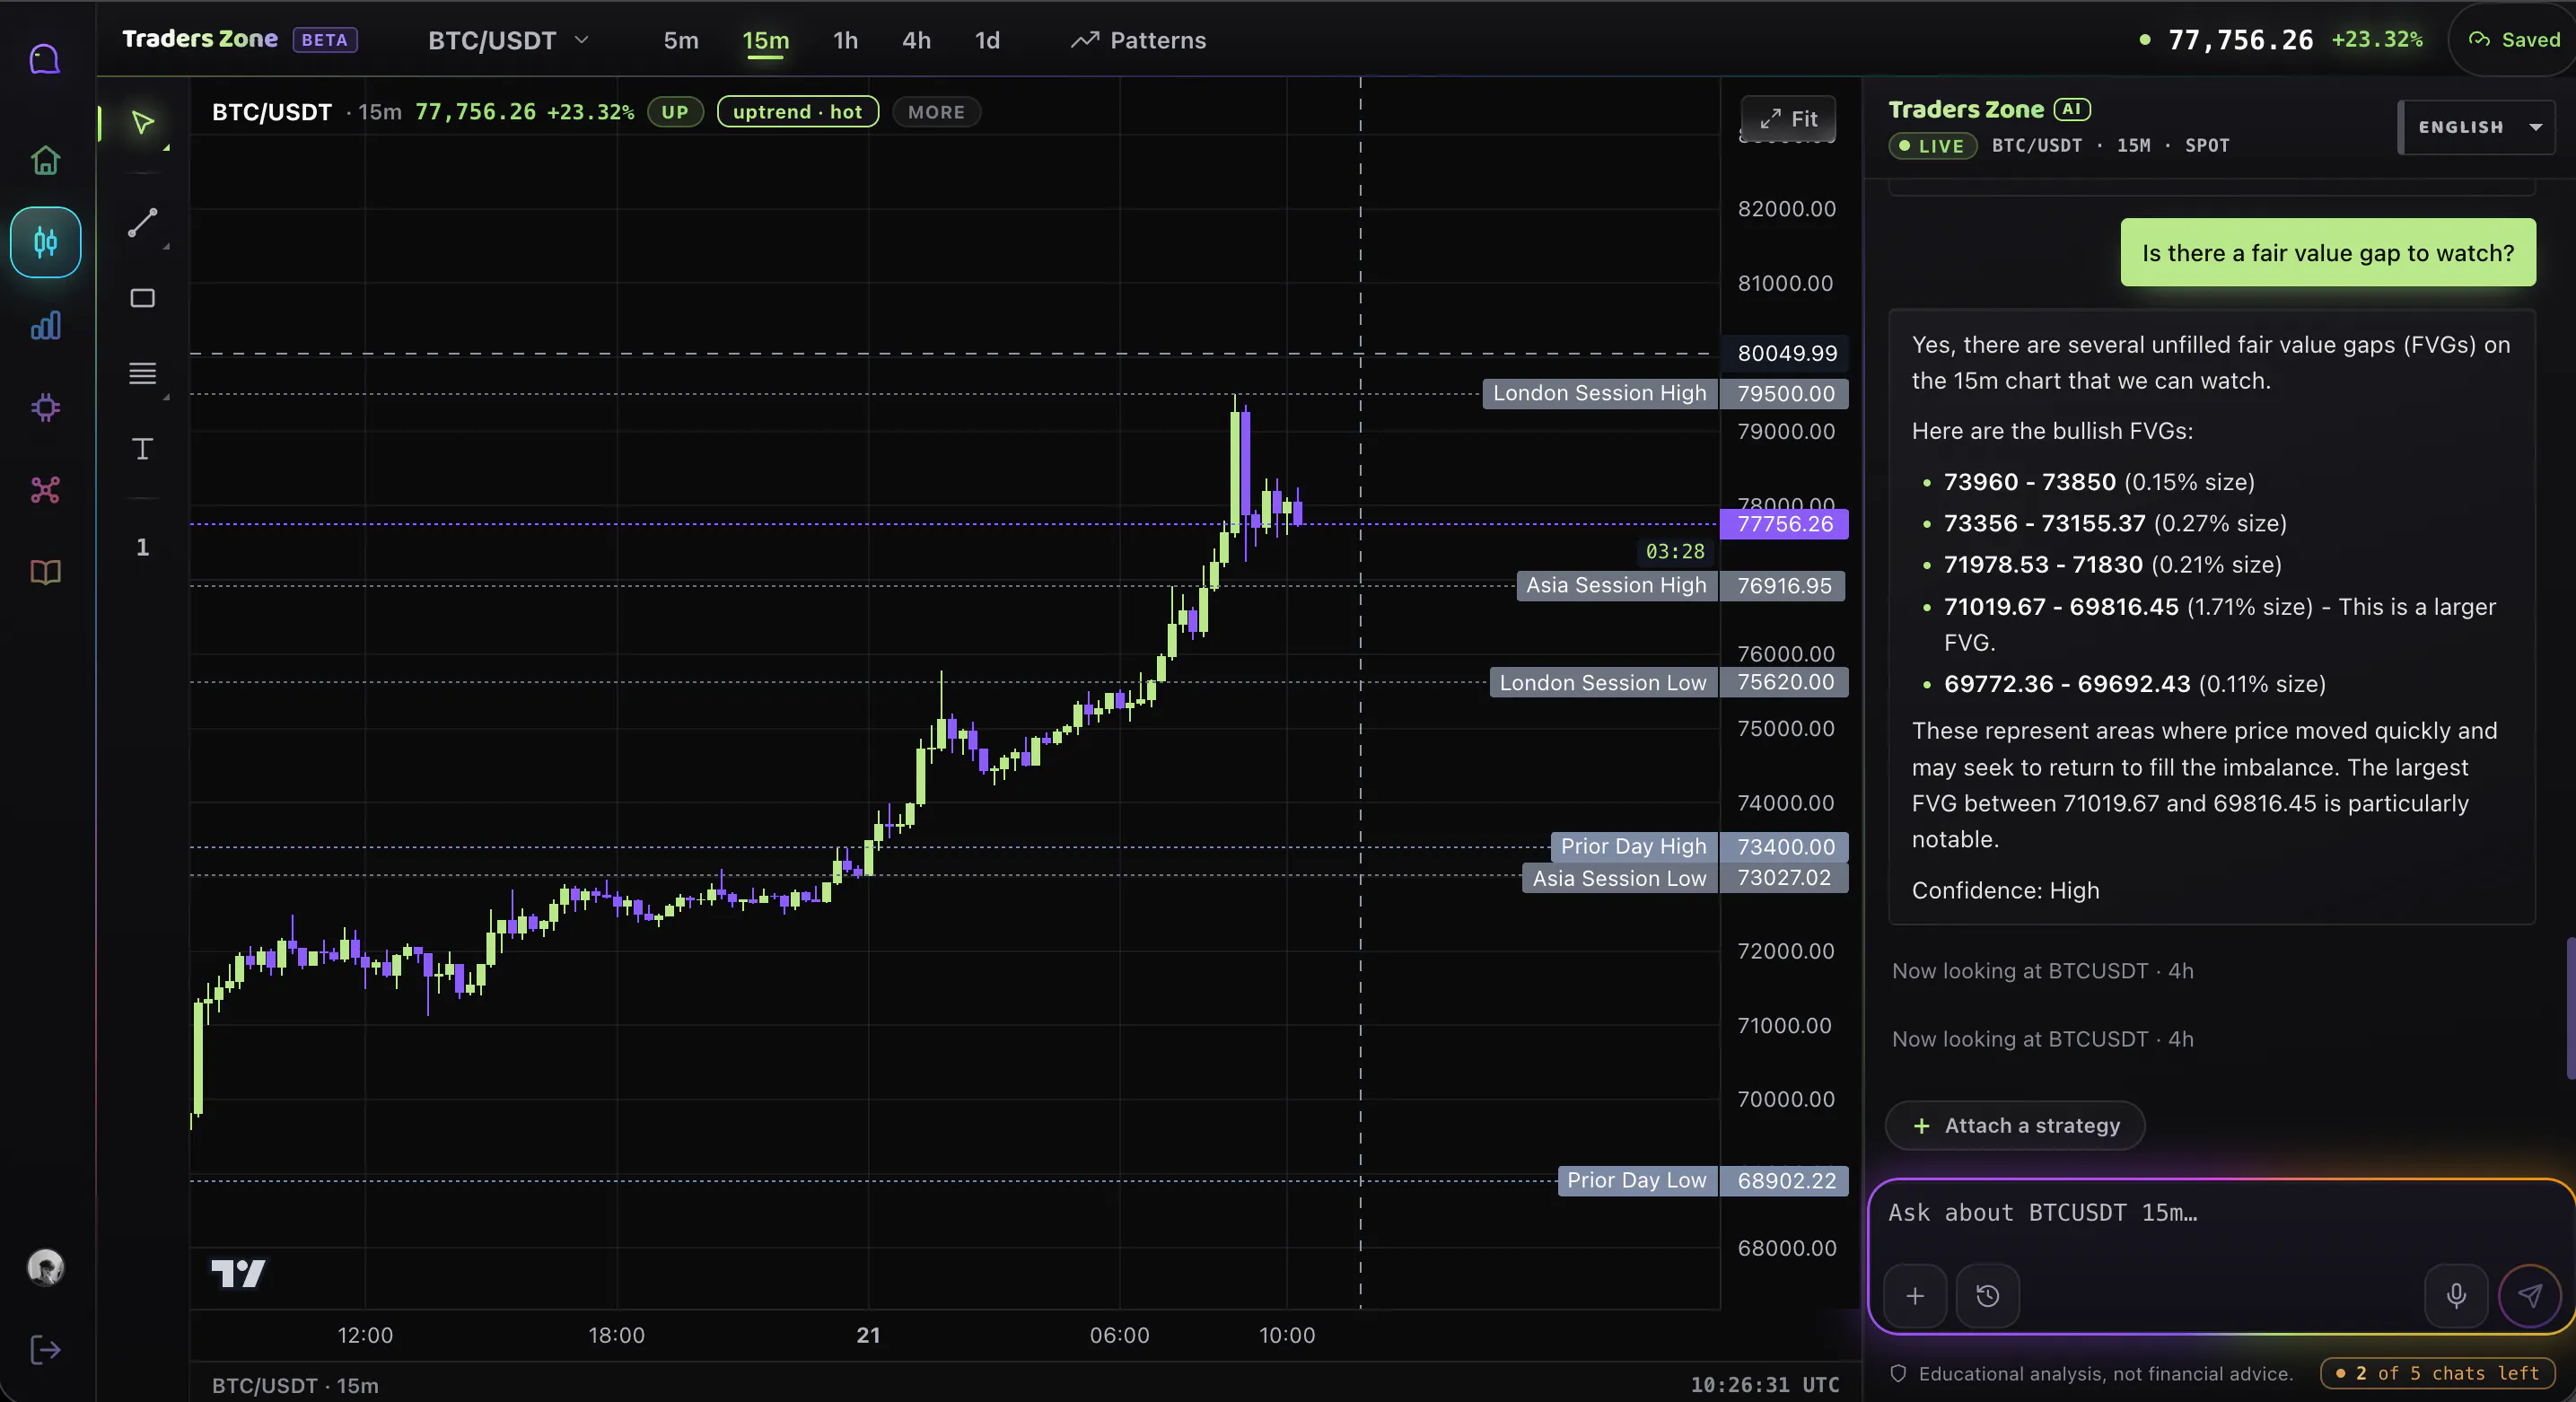This screenshot has height=1402, width=2576.
Task: Go to Home in left sidebar
Action: [x=45, y=160]
